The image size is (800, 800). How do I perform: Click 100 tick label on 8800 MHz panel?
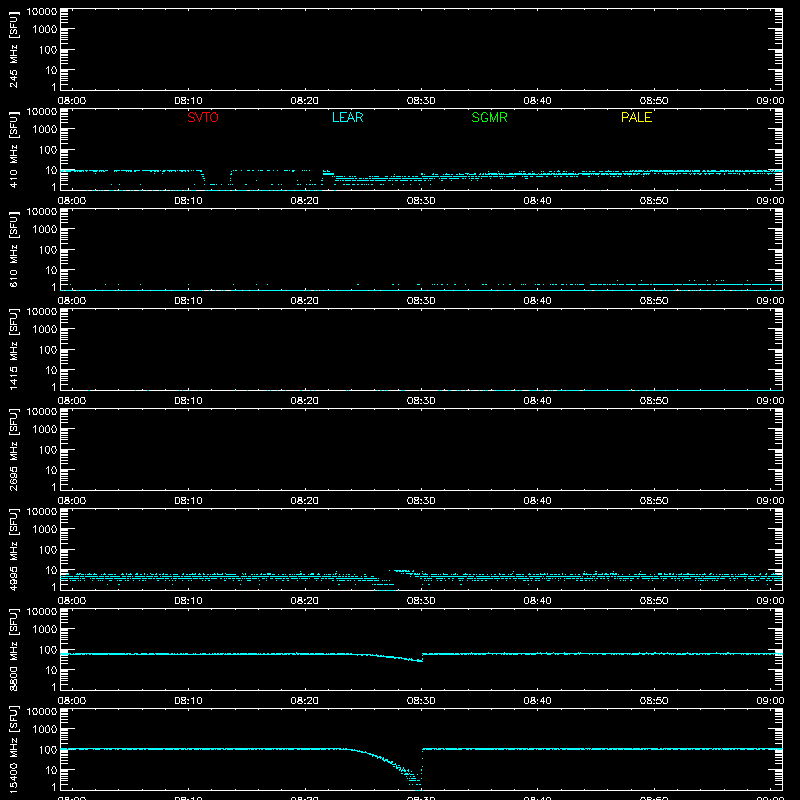point(47,650)
